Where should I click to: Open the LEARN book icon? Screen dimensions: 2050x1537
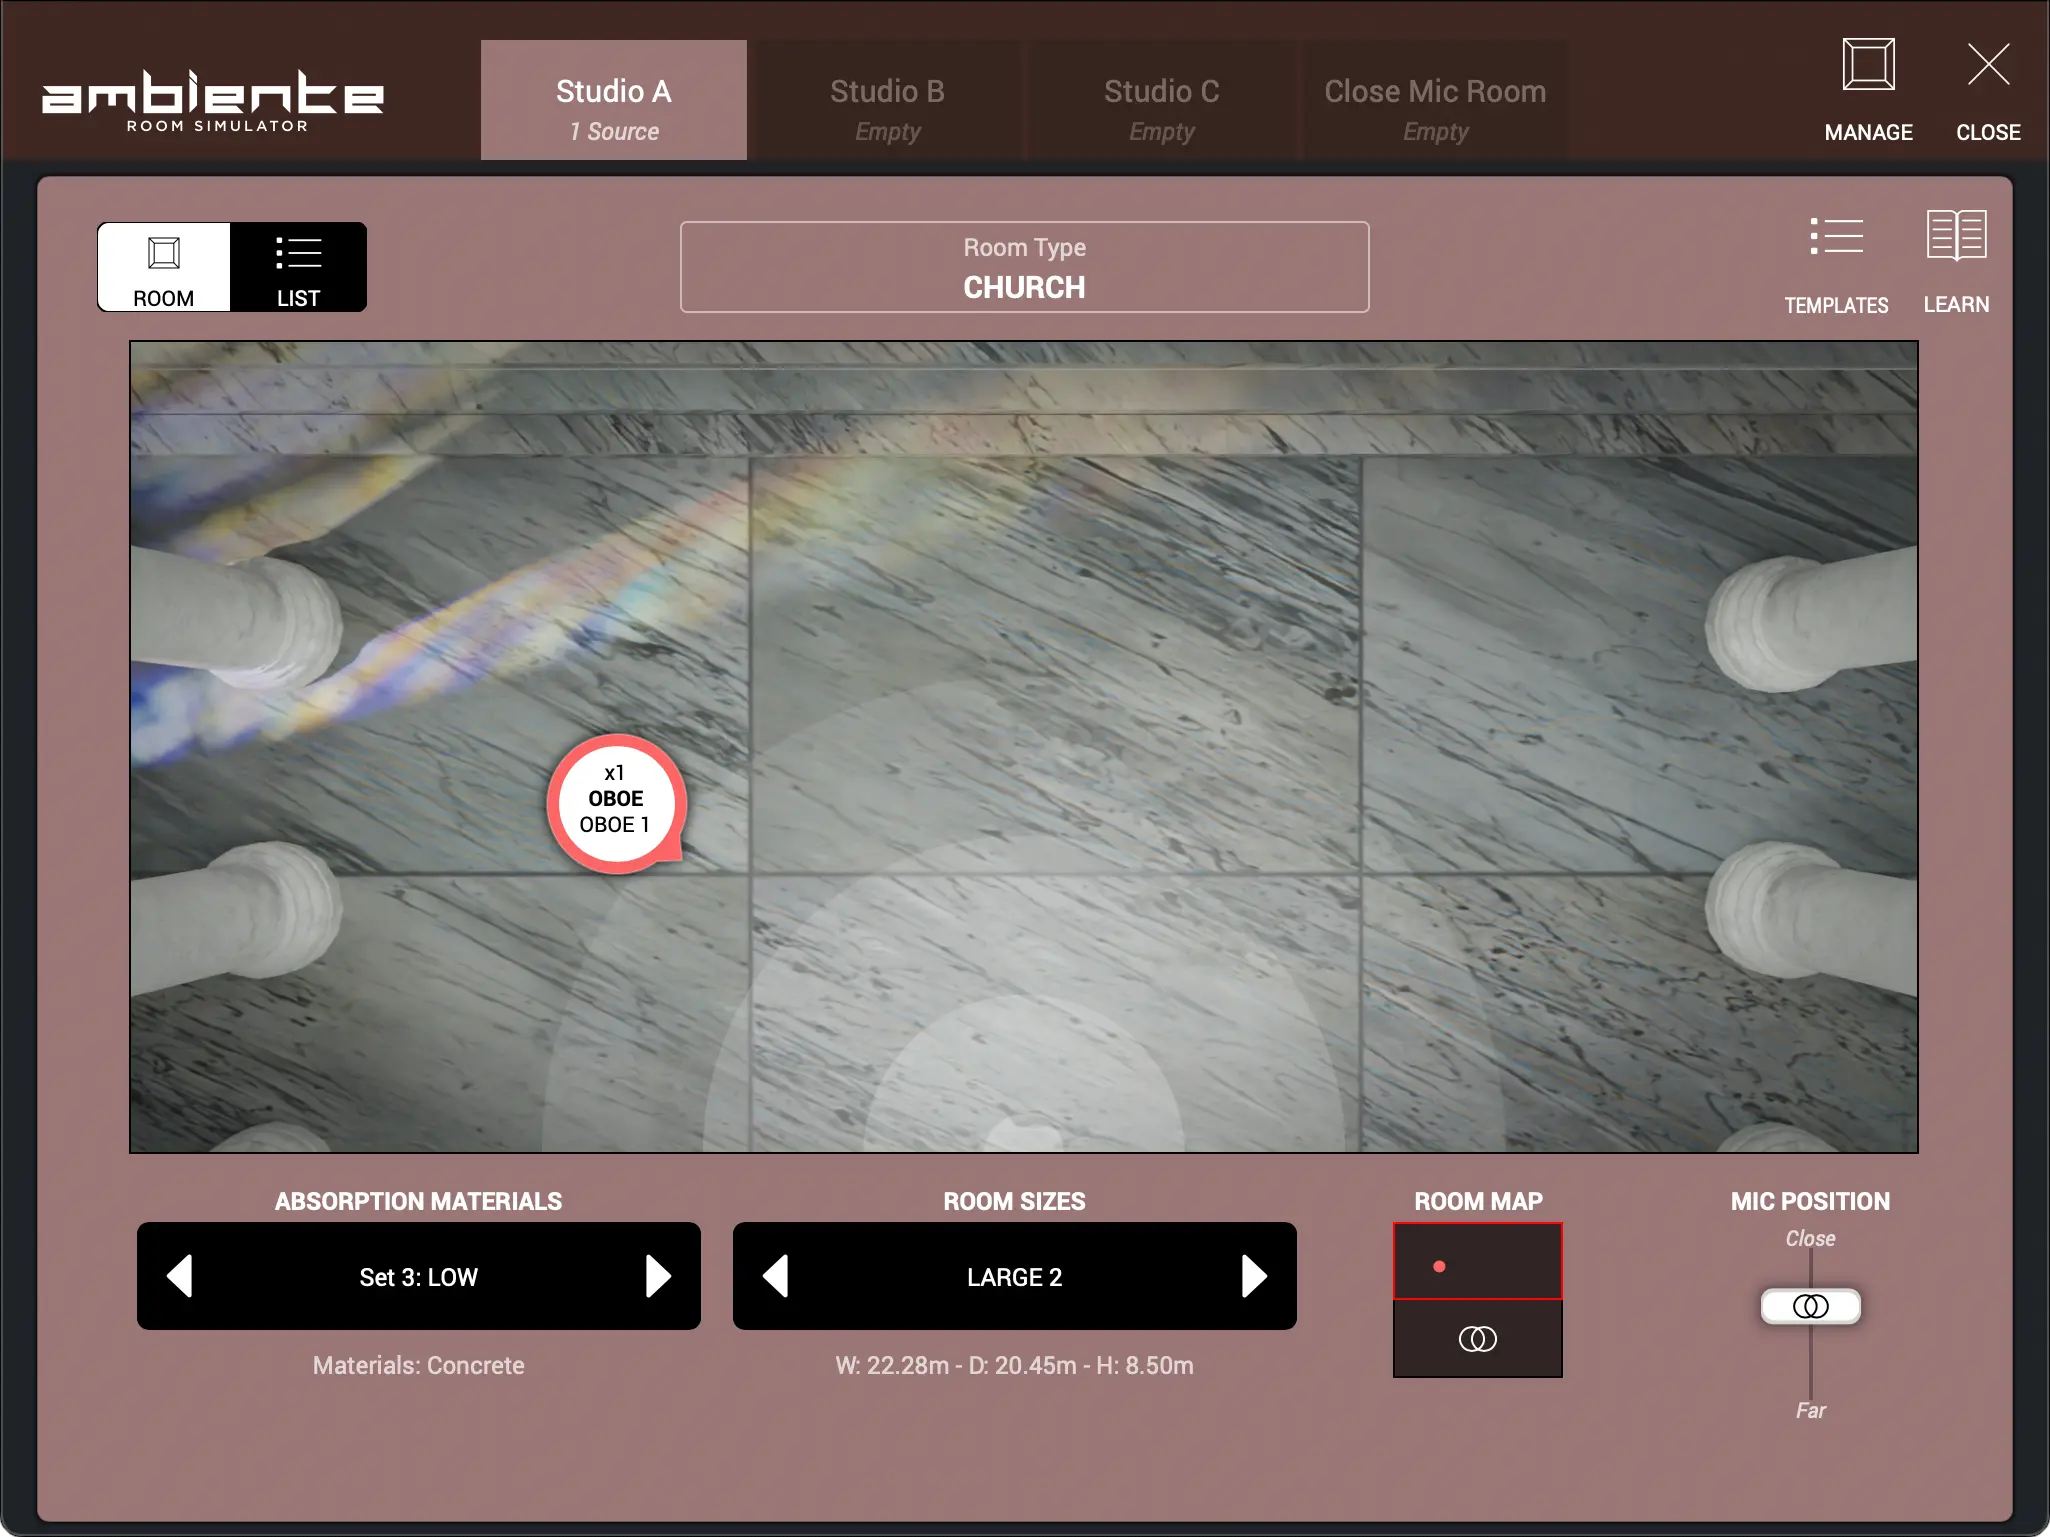[1956, 236]
